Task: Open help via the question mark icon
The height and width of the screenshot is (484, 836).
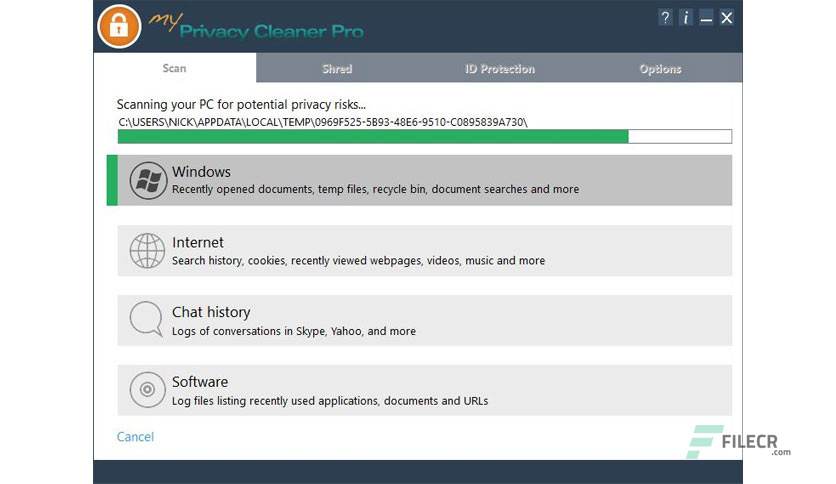Action: (665, 18)
